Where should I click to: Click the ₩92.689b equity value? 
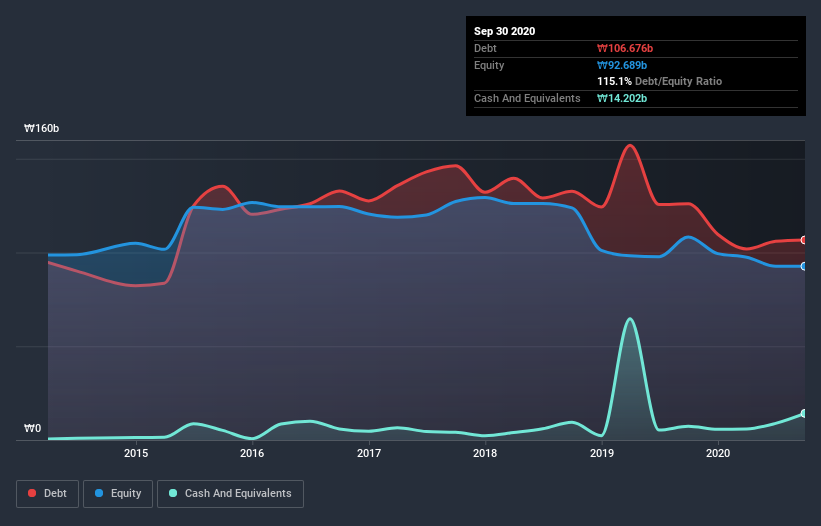[622, 65]
